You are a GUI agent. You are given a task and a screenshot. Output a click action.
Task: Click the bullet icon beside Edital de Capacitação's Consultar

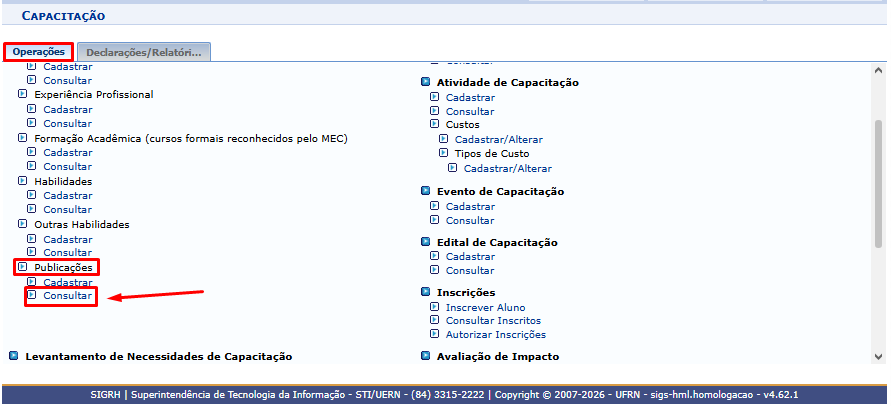click(x=434, y=269)
